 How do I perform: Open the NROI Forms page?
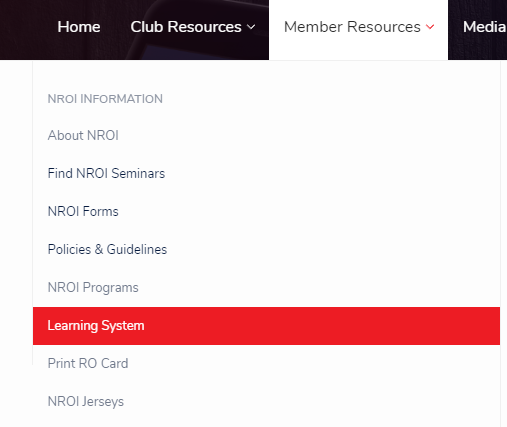click(83, 211)
